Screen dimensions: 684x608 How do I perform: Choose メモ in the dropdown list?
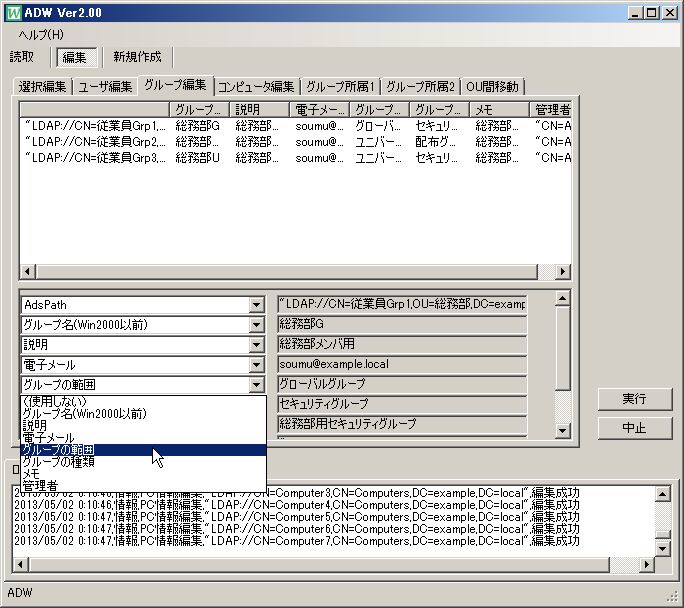144,474
